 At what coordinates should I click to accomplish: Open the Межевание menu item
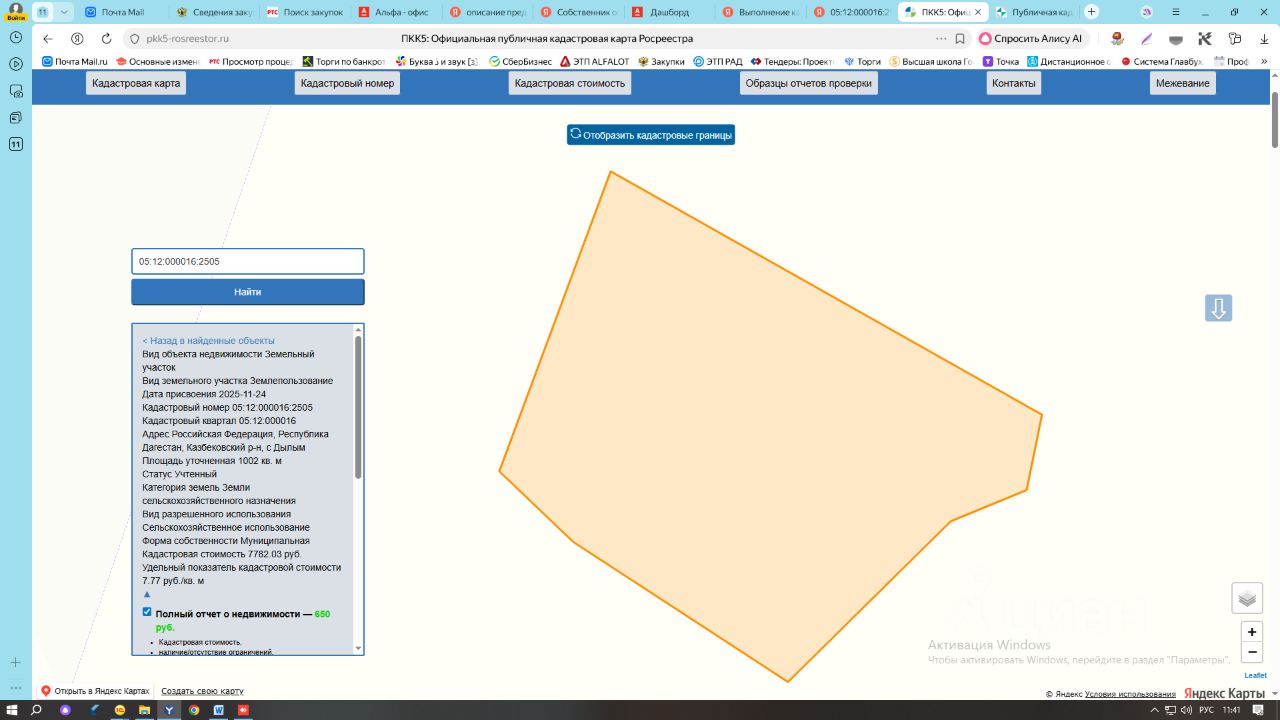tap(1183, 83)
